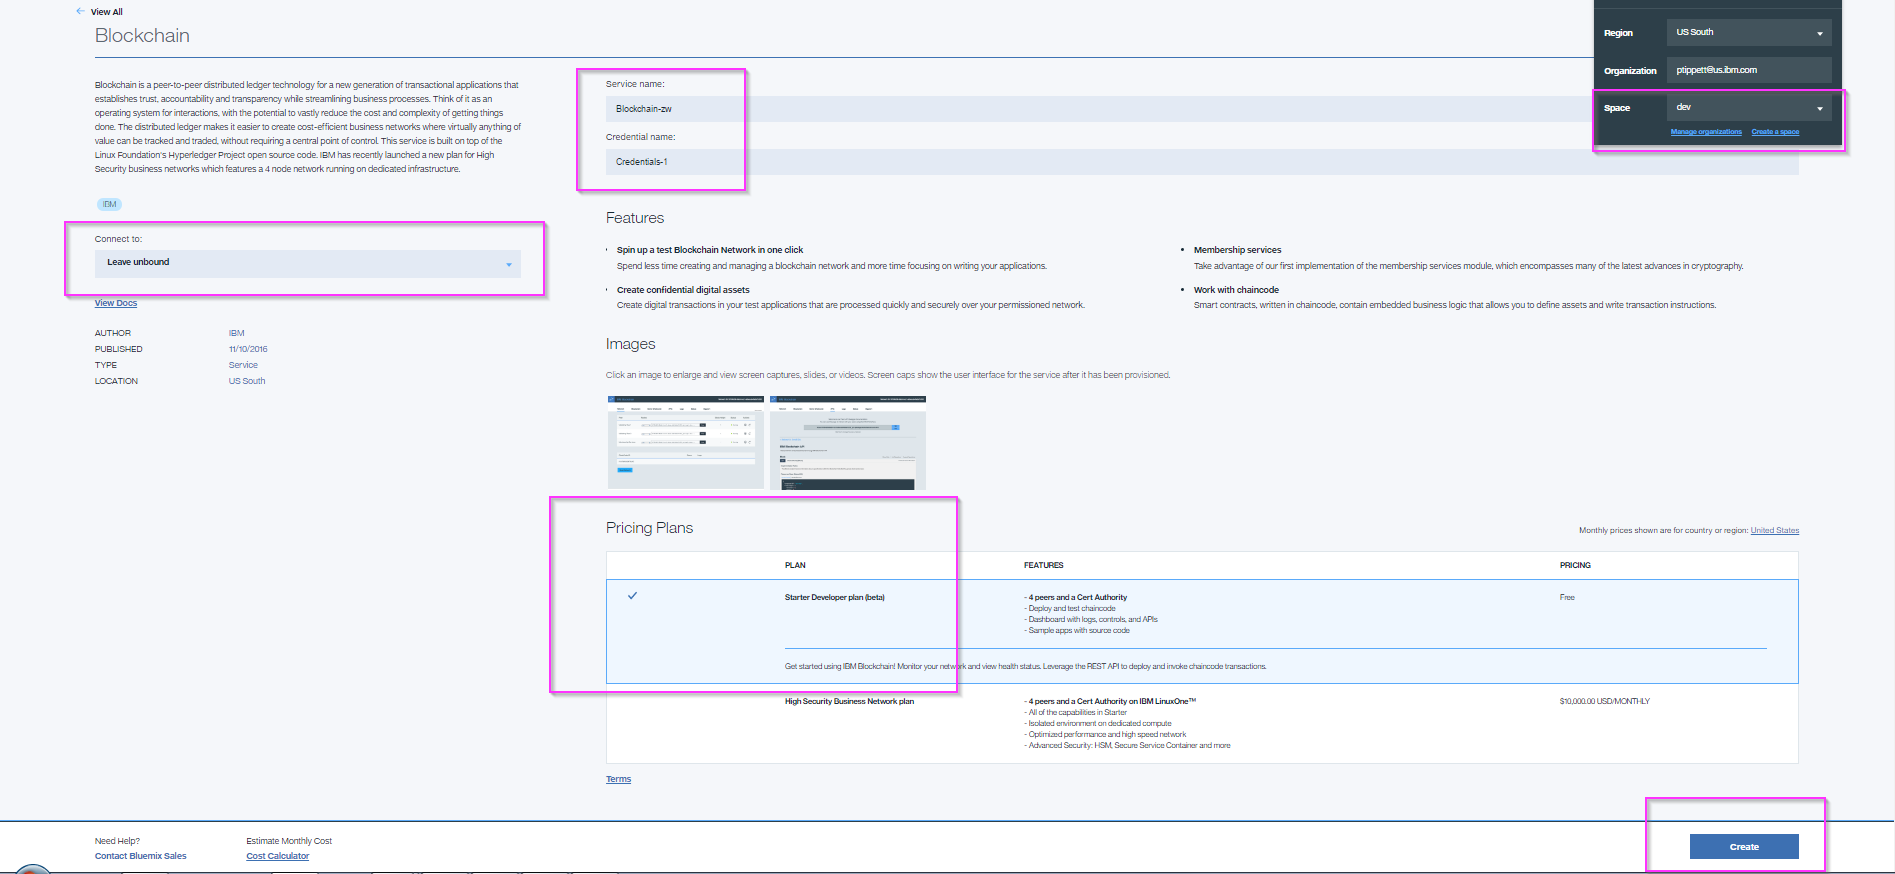Click 'Membership services' feature heading
The image size is (1895, 874).
[1237, 250]
